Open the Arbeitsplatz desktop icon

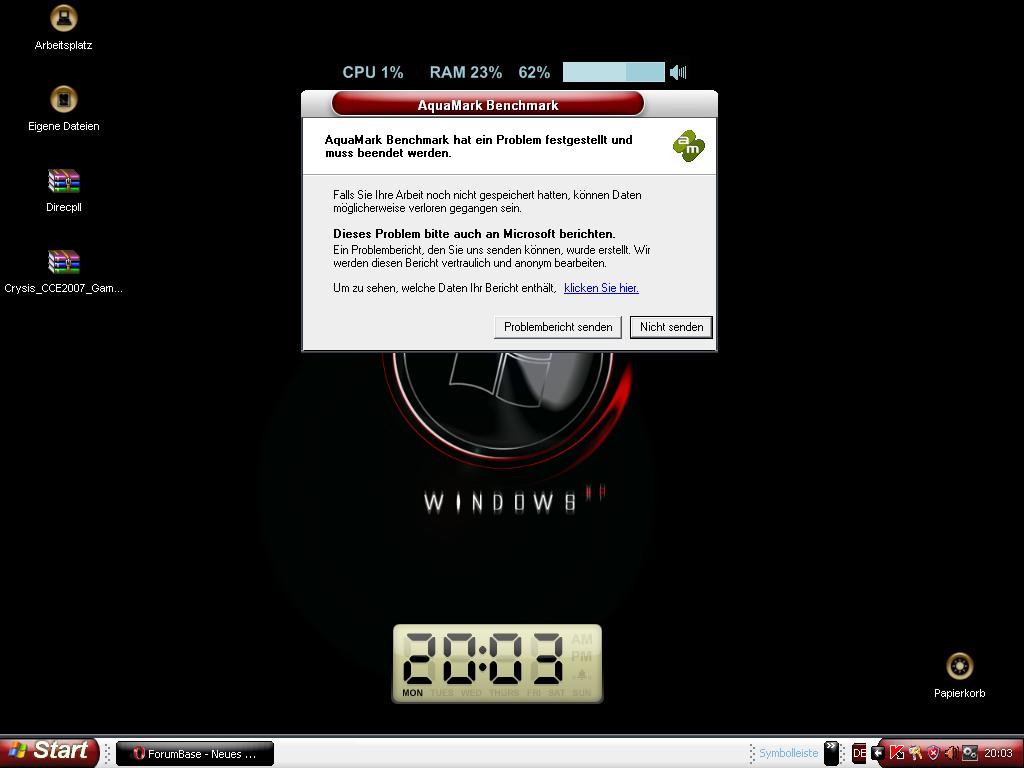63,27
